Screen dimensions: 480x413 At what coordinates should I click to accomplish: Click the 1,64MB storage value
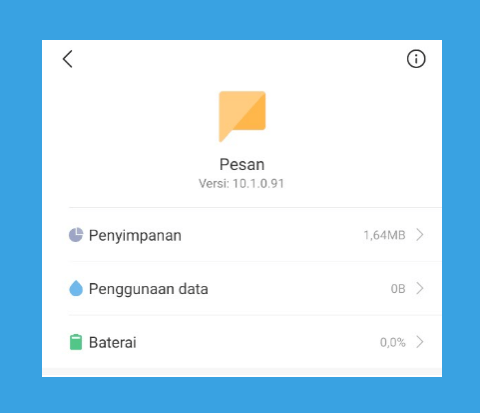[384, 235]
